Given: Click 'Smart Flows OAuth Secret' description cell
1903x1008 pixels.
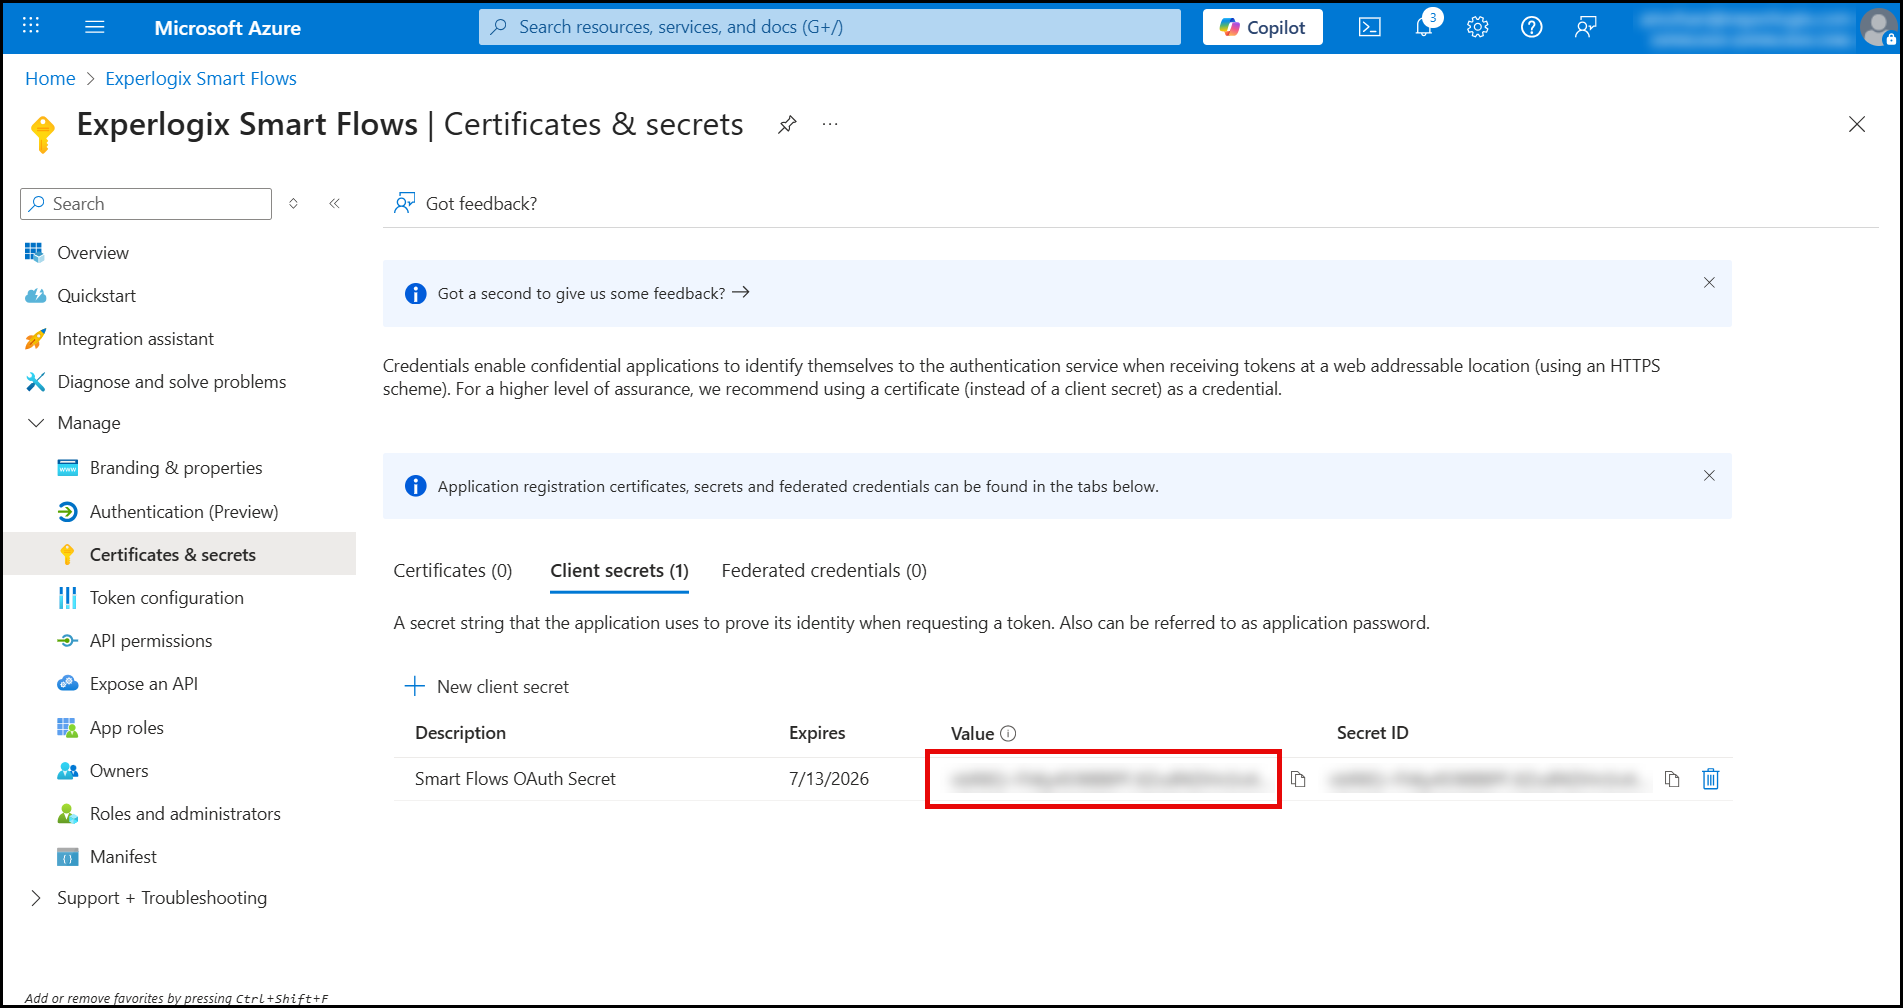Looking at the screenshot, I should [515, 779].
